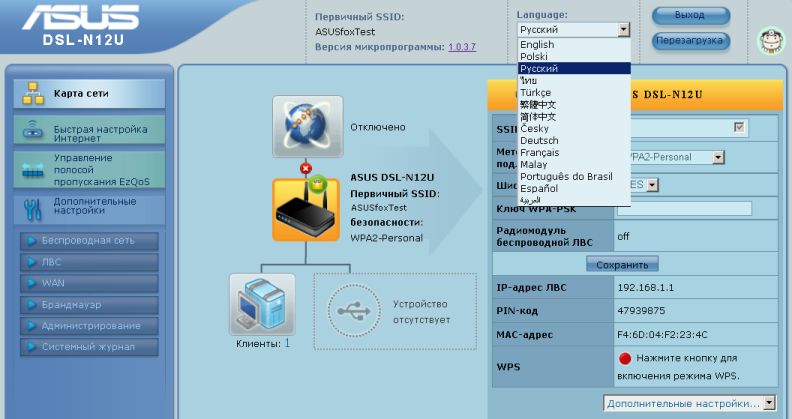Open the clients count link 1

tap(287, 343)
